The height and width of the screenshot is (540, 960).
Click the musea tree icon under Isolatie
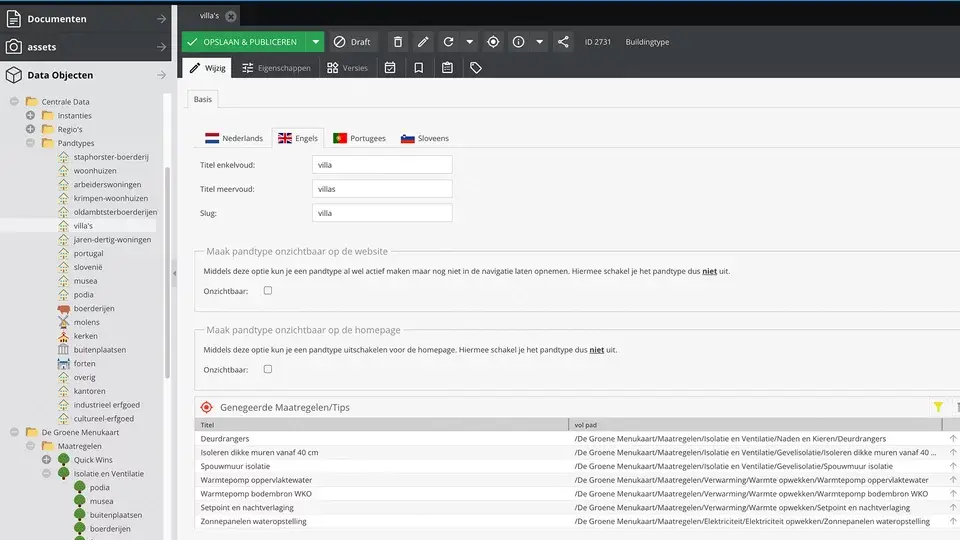pos(80,501)
